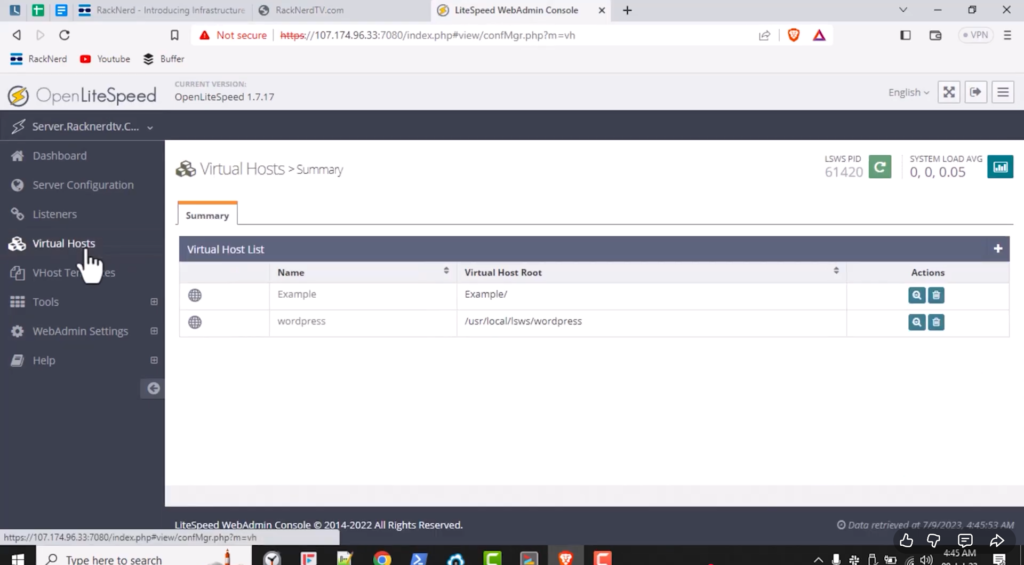
Task: Toggle full screen mode in header
Action: click(x=949, y=92)
